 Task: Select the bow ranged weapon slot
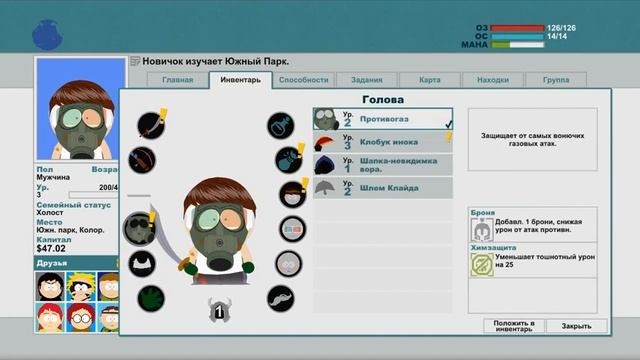142,160
